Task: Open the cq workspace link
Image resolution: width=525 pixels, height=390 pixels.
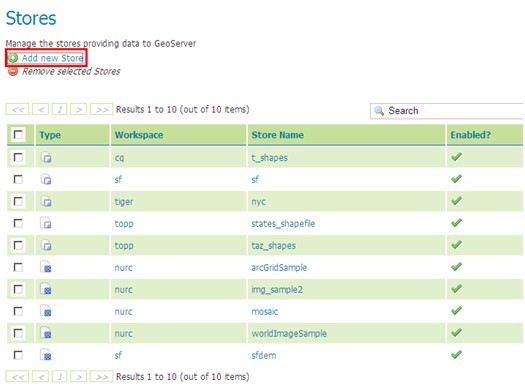Action: [119, 158]
